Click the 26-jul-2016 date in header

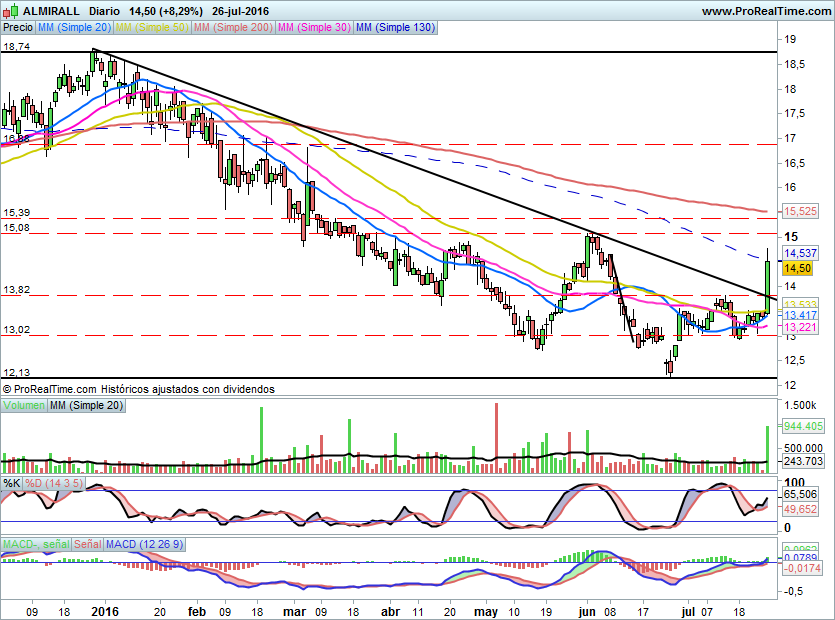pyautogui.click(x=240, y=11)
